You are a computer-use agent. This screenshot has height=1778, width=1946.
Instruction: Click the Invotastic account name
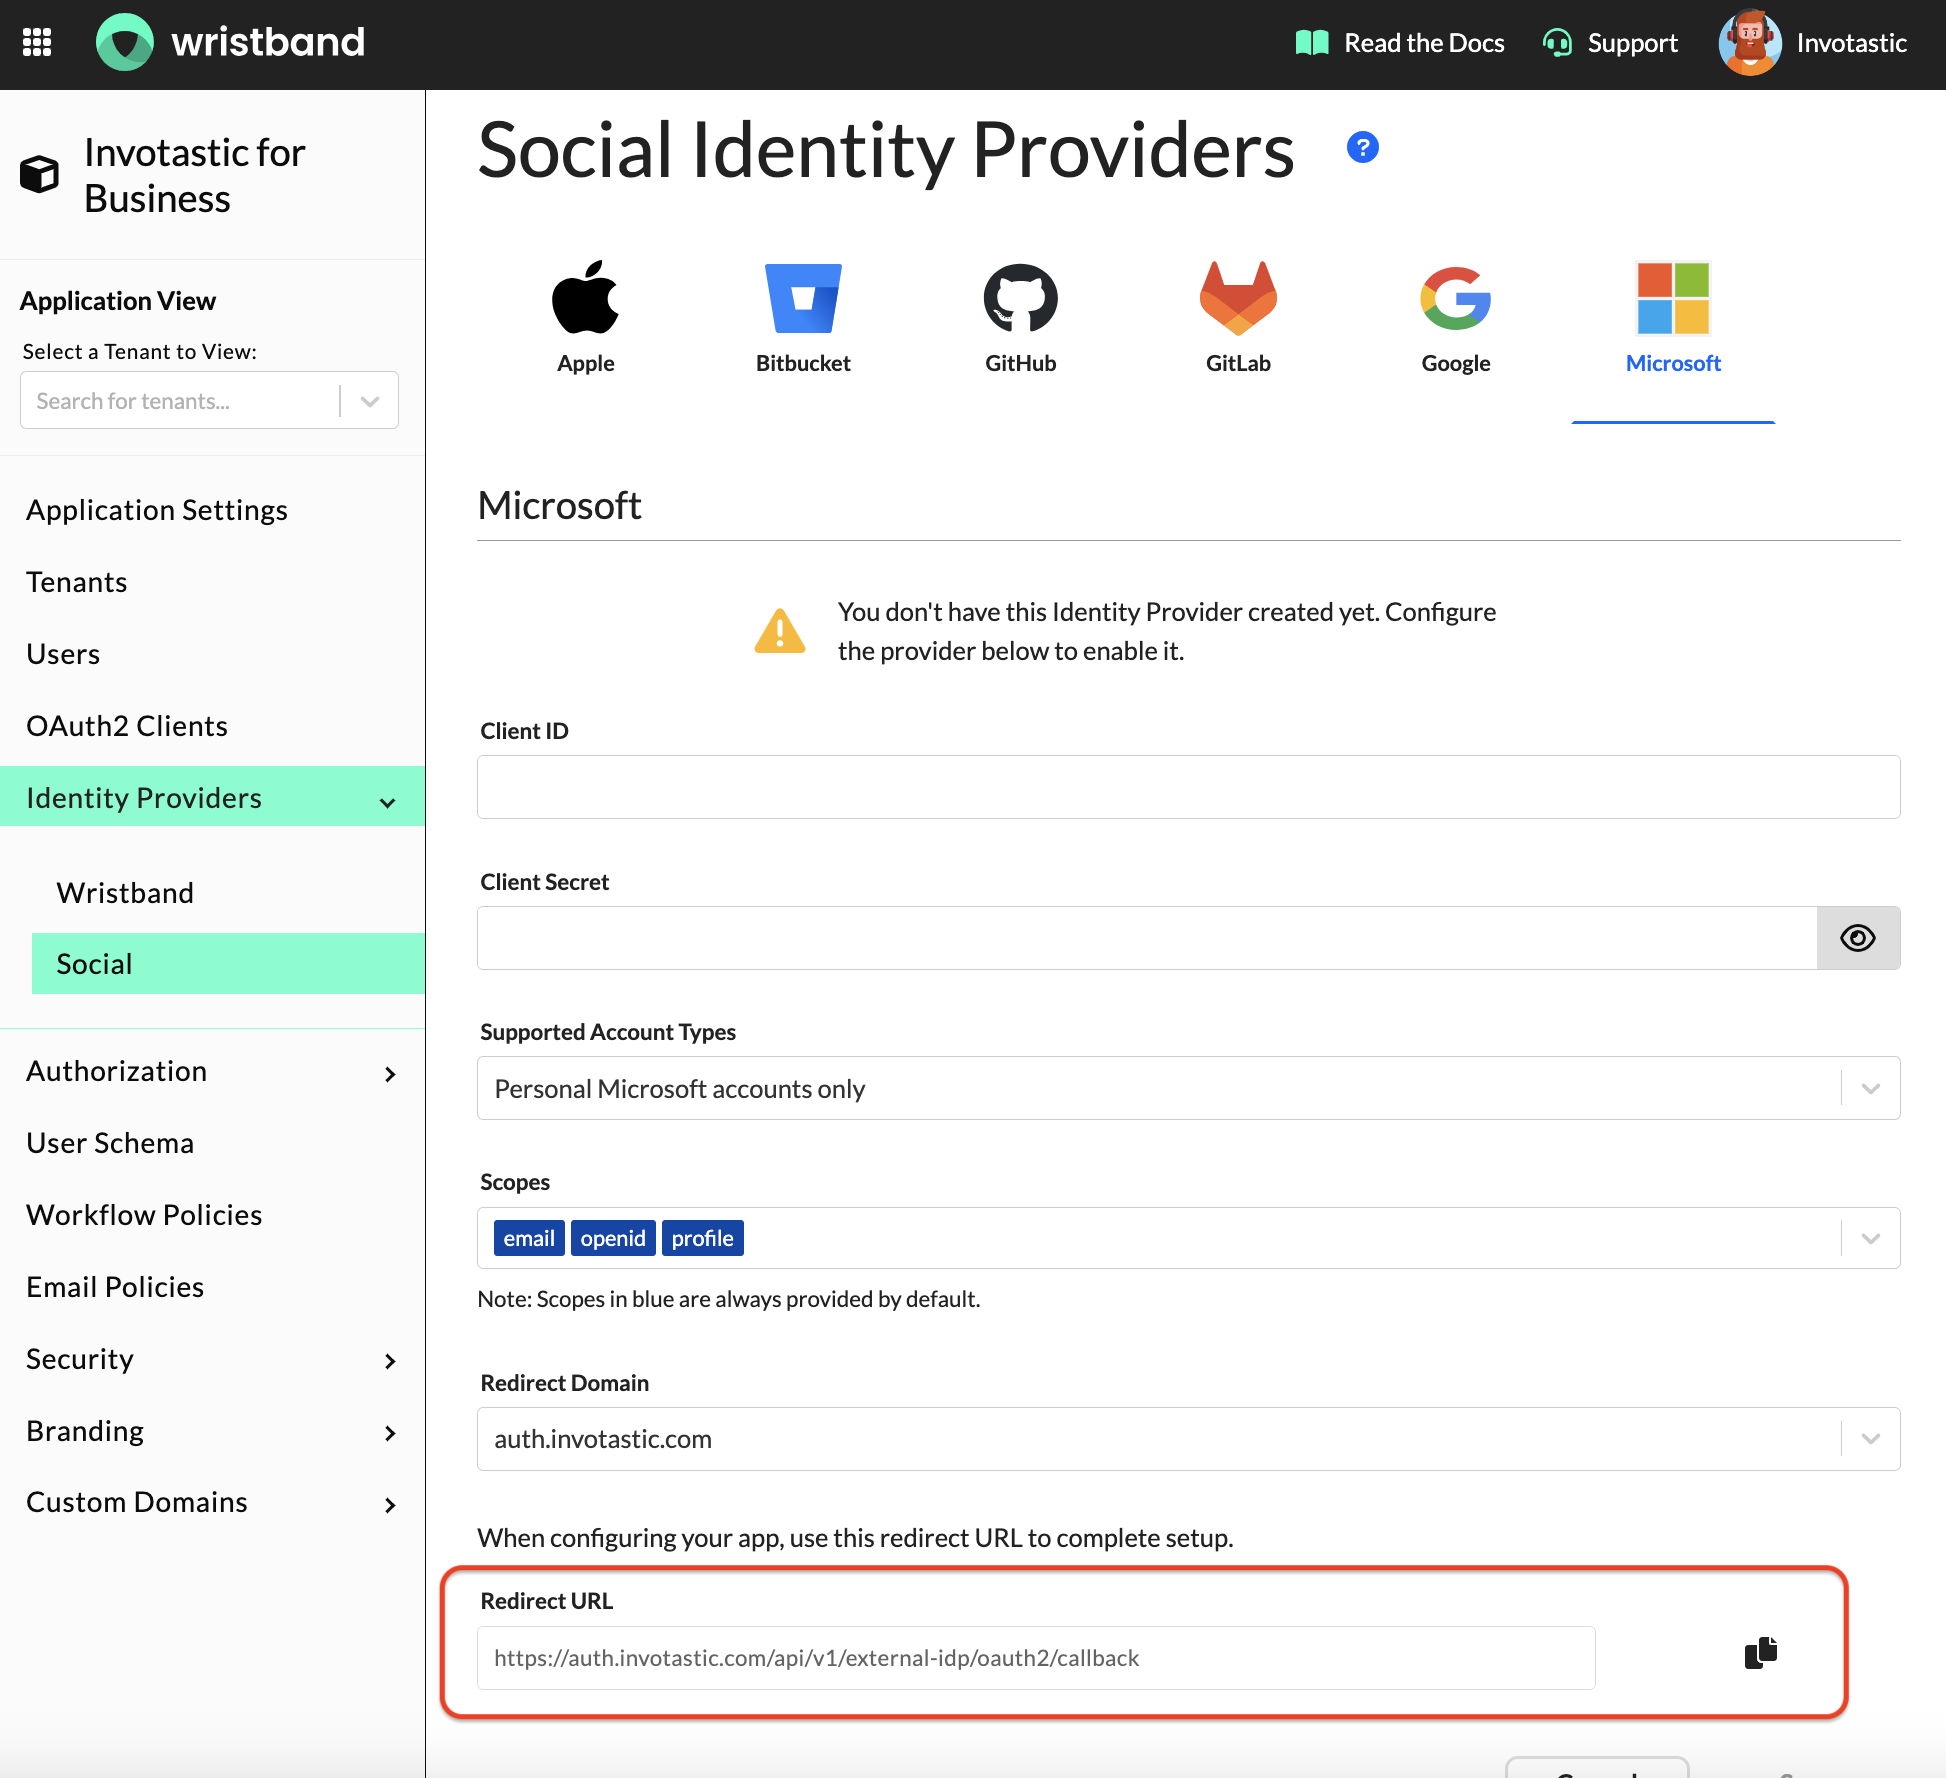pyautogui.click(x=1851, y=43)
